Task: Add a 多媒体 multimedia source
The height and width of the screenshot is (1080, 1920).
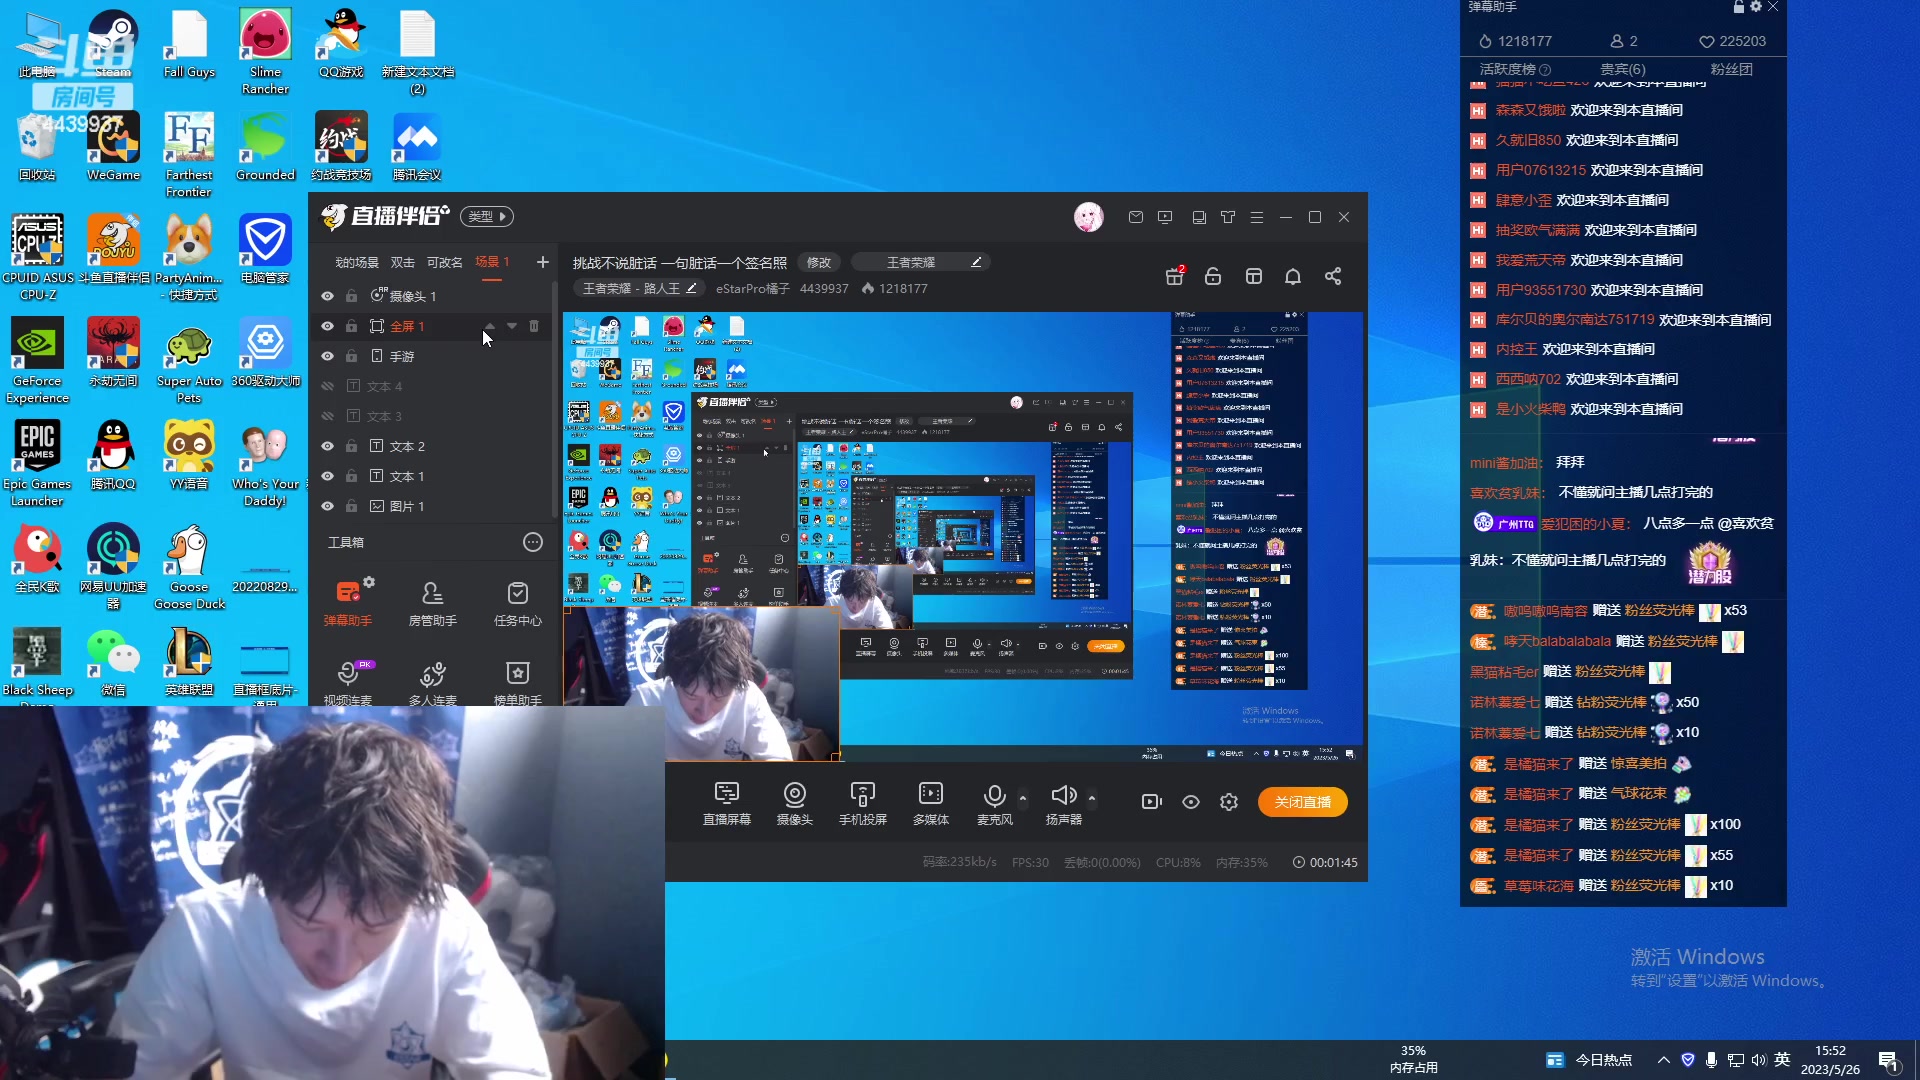Action: tap(930, 803)
